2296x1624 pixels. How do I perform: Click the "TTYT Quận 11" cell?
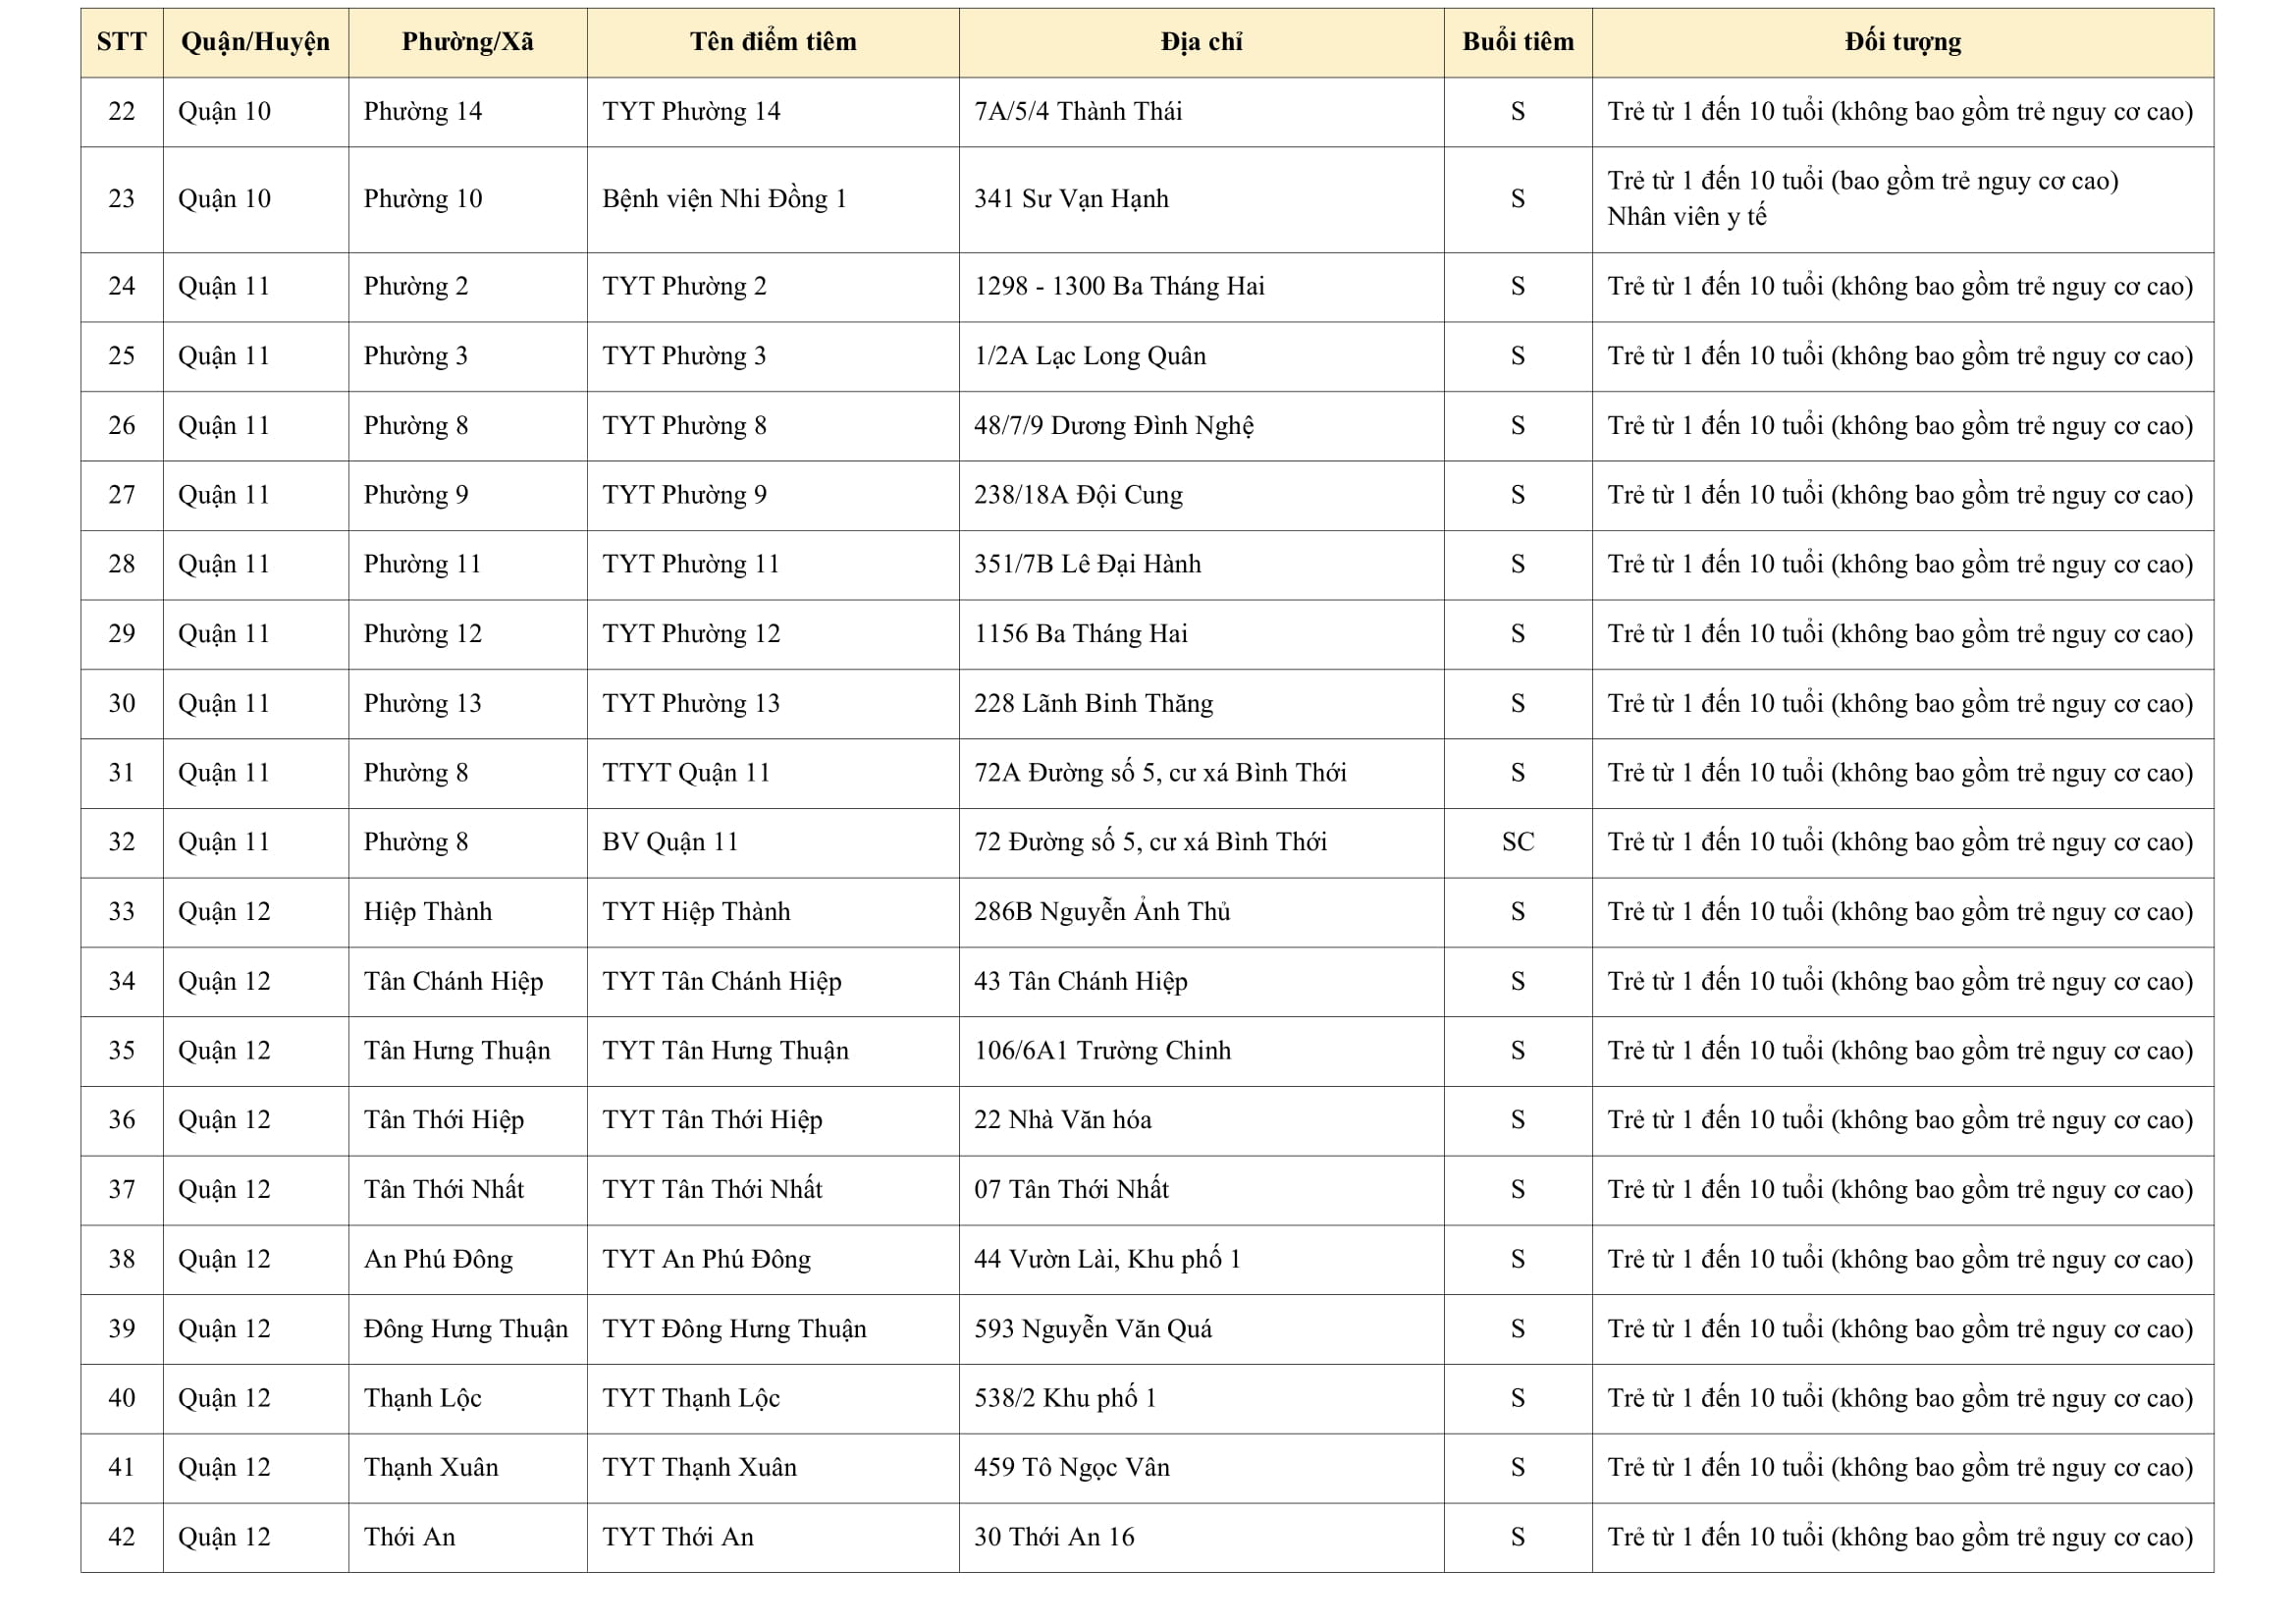coord(686,773)
